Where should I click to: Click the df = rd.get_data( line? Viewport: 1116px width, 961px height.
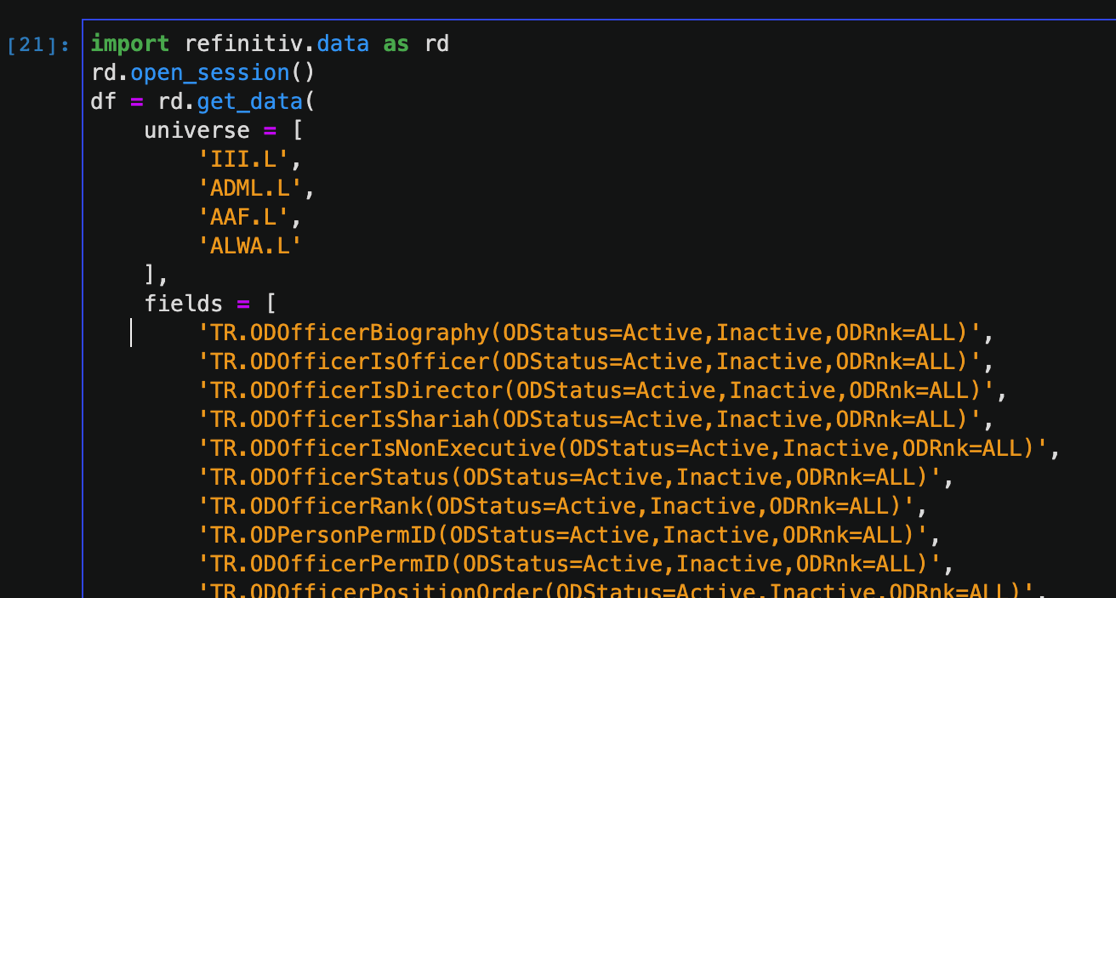click(203, 102)
